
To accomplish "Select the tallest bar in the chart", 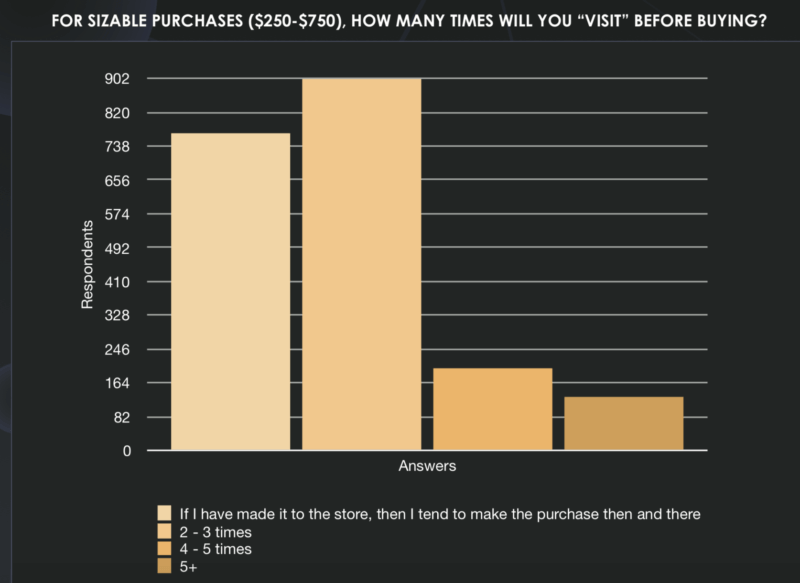I will point(362,265).
